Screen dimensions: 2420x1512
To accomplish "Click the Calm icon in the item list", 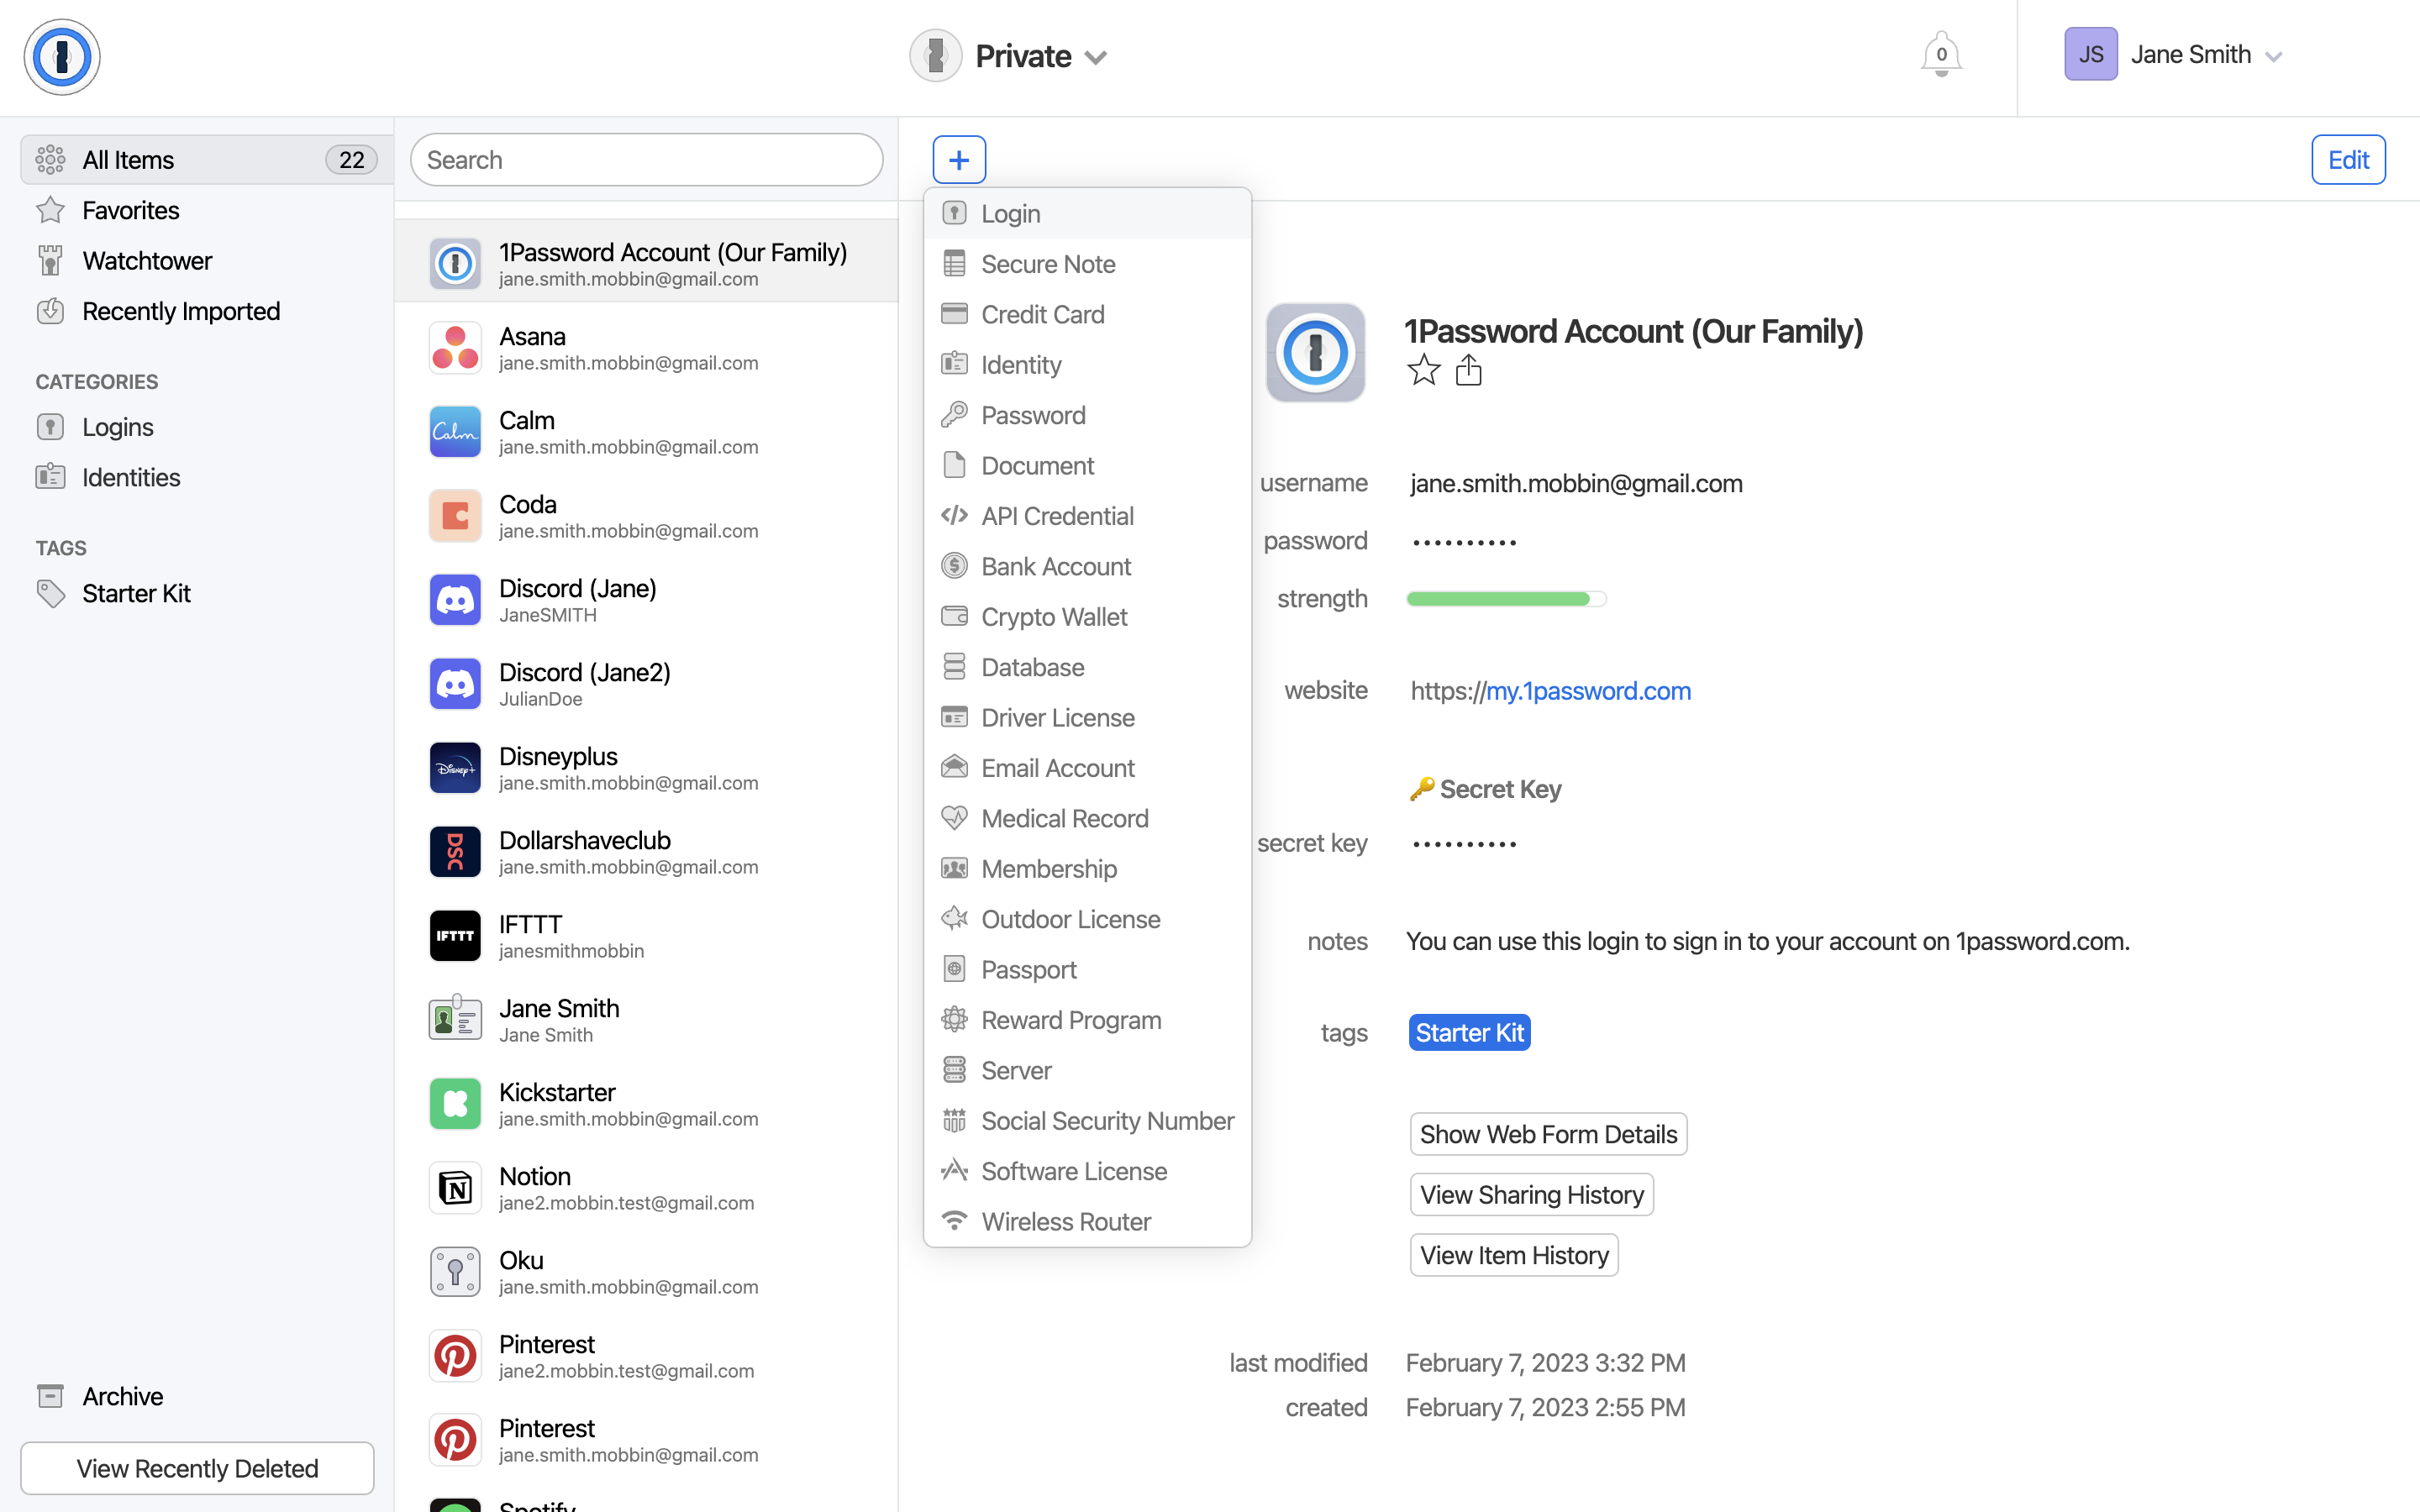I will pos(455,432).
